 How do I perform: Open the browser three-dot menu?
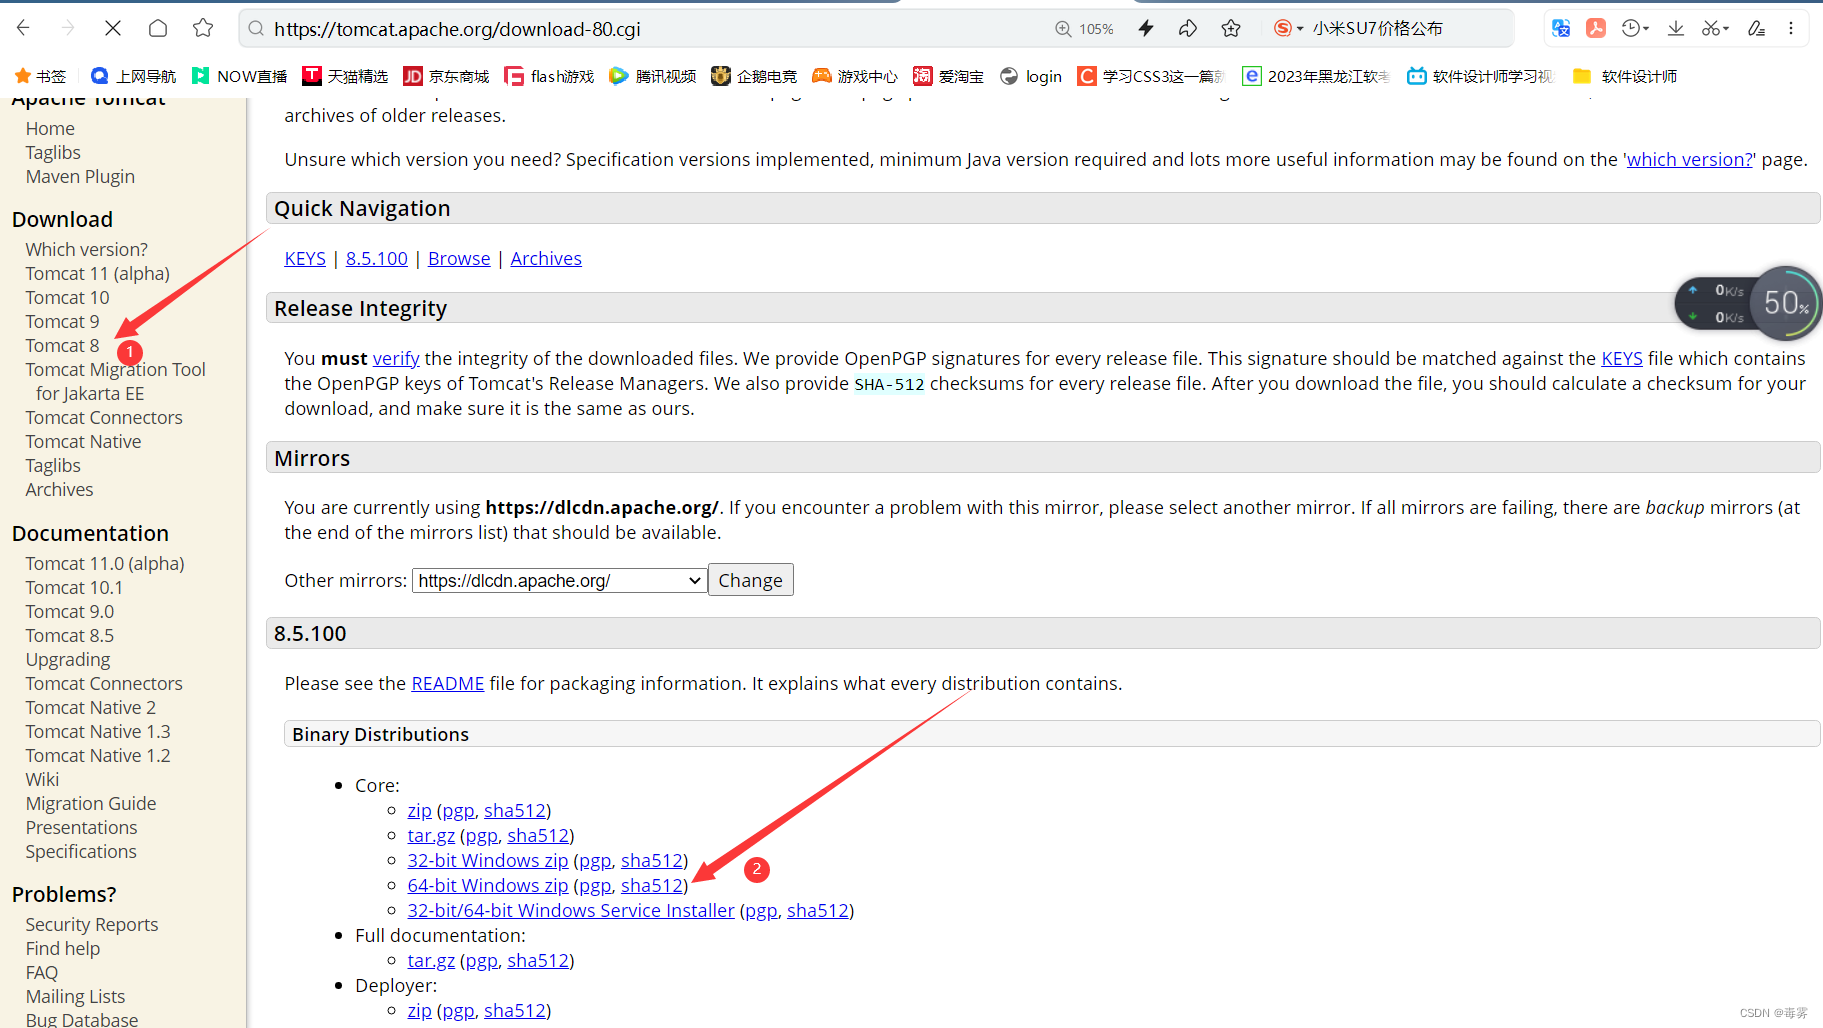click(x=1791, y=29)
